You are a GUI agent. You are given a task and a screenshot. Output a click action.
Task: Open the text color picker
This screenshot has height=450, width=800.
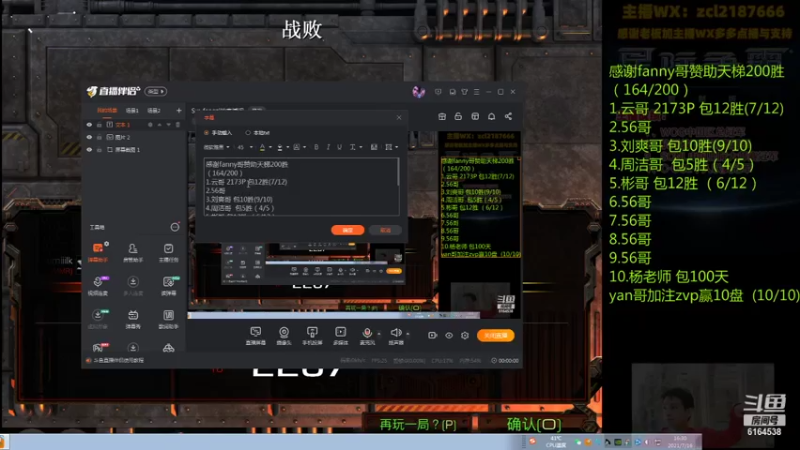pos(262,147)
